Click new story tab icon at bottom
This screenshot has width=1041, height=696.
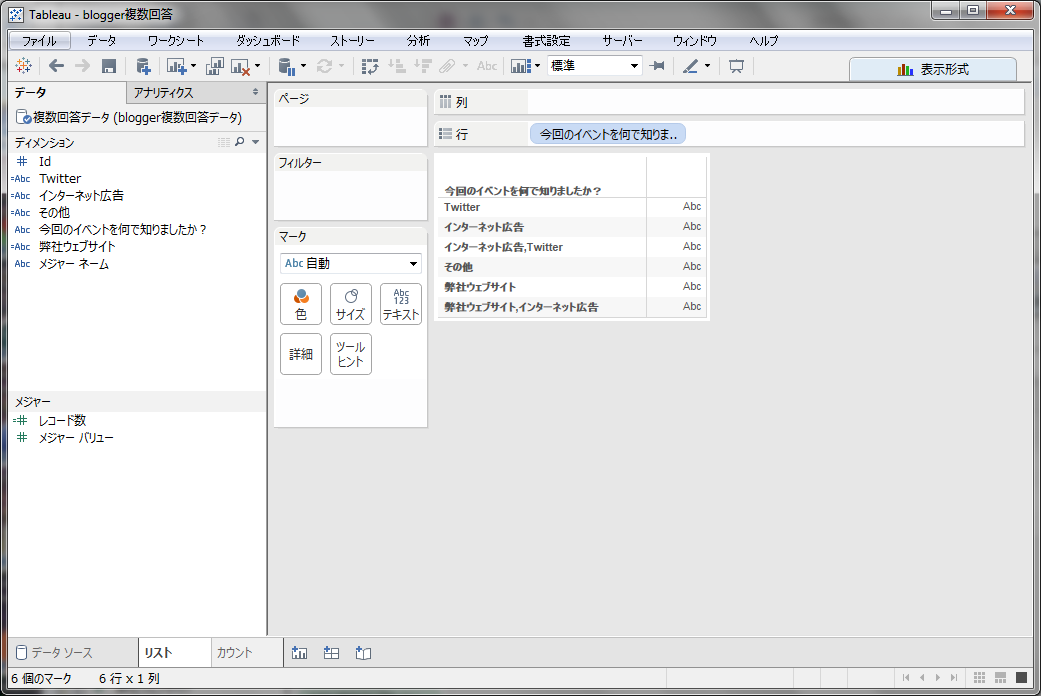(363, 653)
